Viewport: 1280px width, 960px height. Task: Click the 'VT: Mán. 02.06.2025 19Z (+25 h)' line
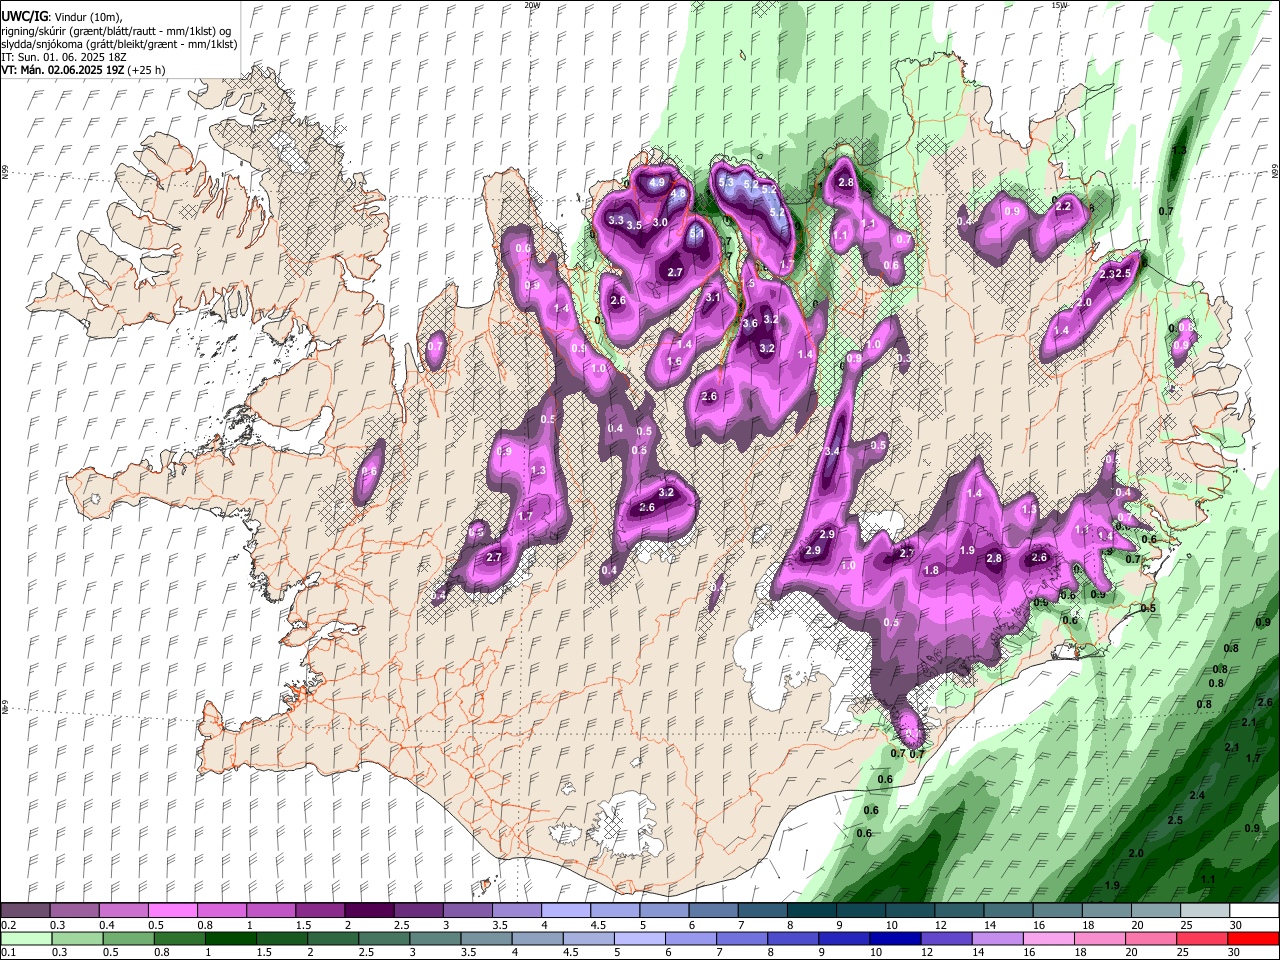[84, 70]
